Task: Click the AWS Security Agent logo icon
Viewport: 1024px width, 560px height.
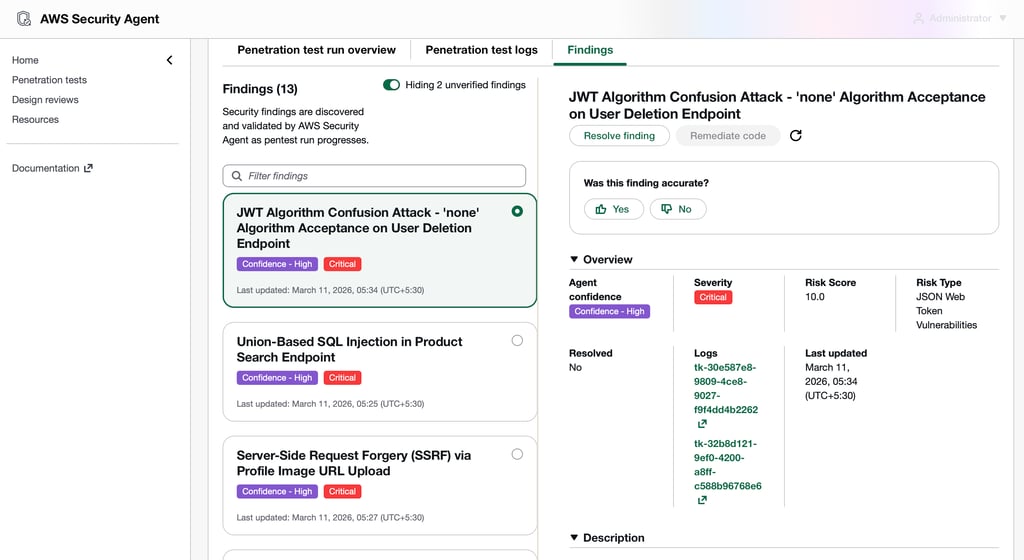Action: [24, 19]
